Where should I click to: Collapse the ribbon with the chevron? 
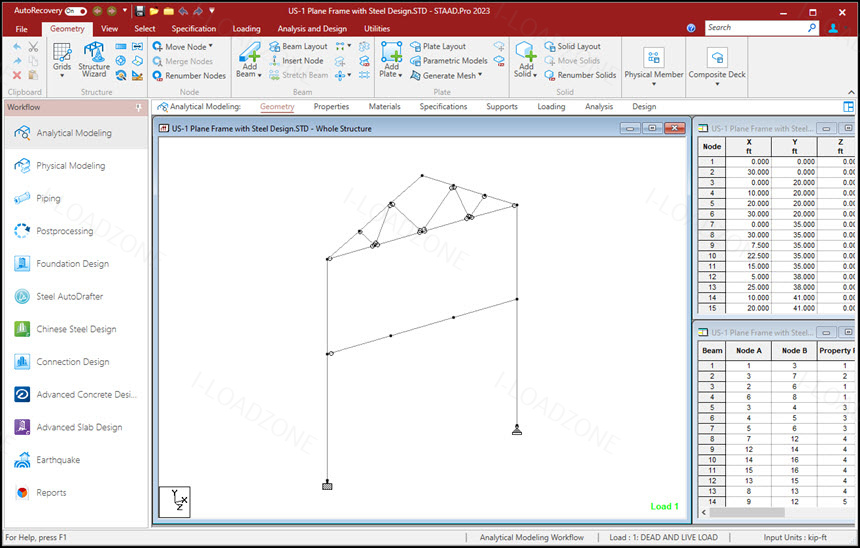[851, 92]
